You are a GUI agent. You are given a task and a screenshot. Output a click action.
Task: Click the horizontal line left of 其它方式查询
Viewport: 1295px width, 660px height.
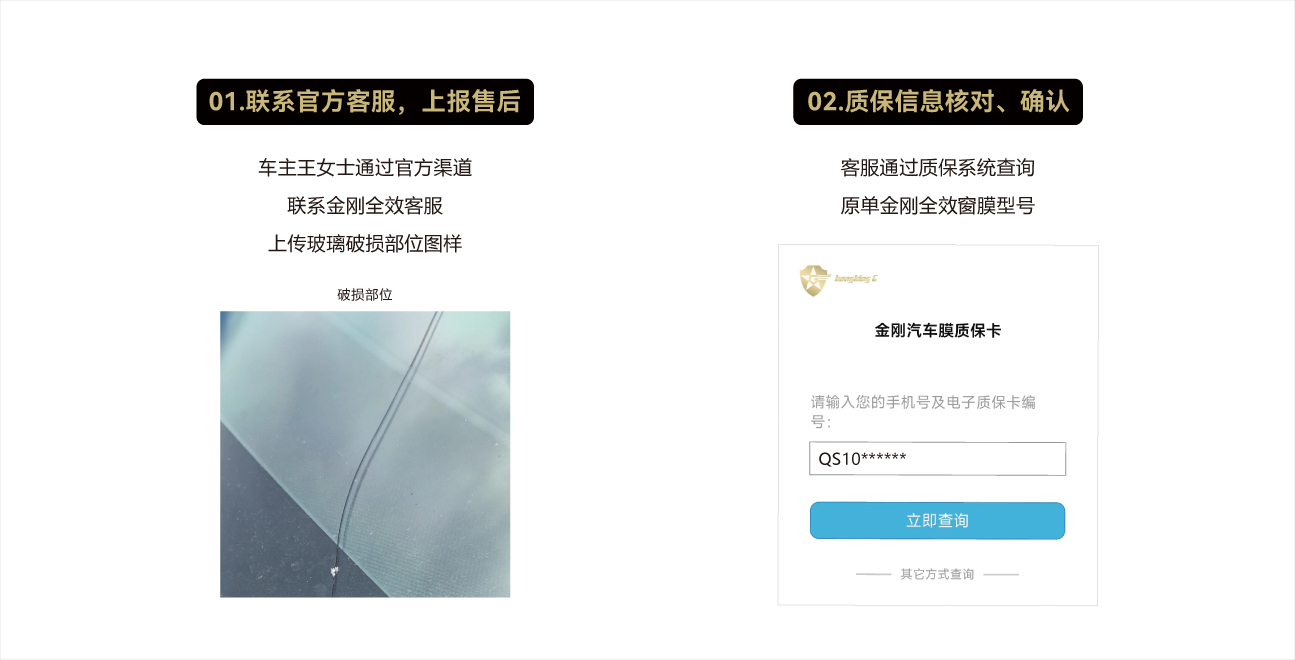click(874, 575)
